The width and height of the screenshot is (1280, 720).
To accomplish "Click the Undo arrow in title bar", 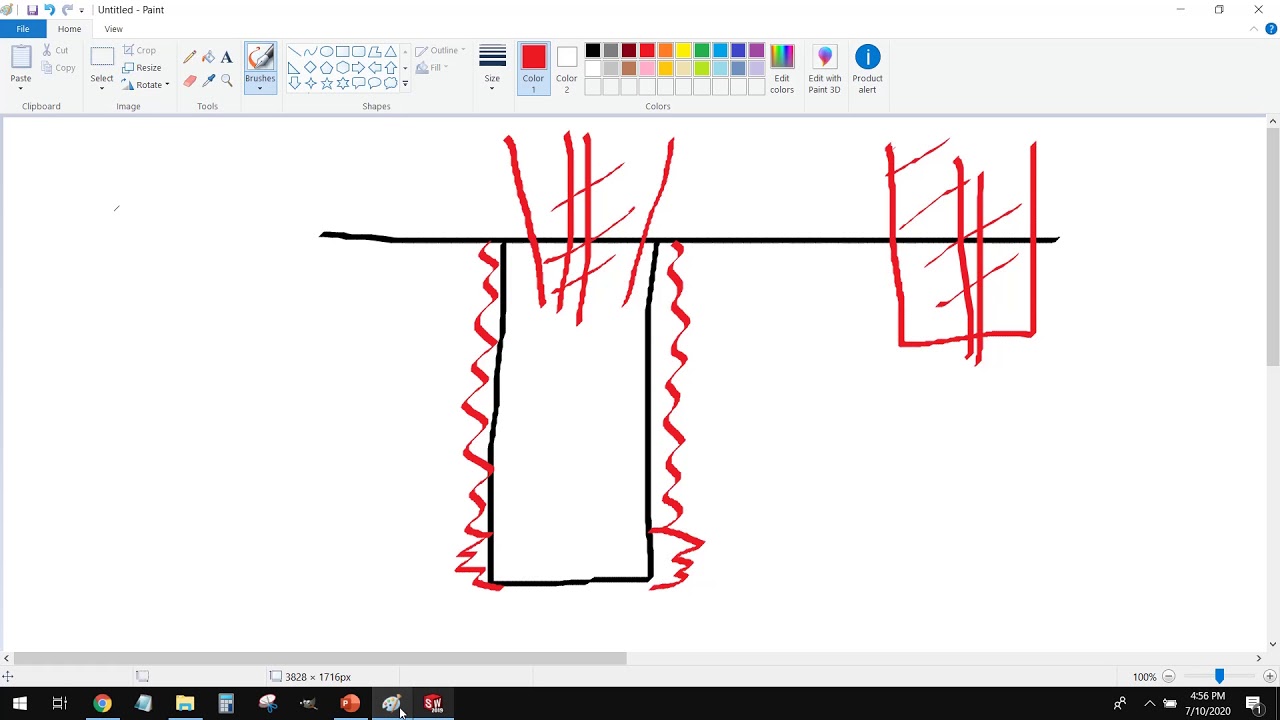I will coord(49,10).
